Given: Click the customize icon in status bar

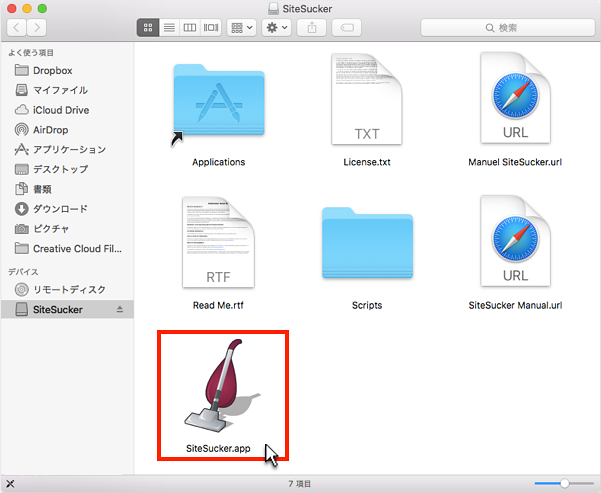Looking at the screenshot, I should click(10, 484).
